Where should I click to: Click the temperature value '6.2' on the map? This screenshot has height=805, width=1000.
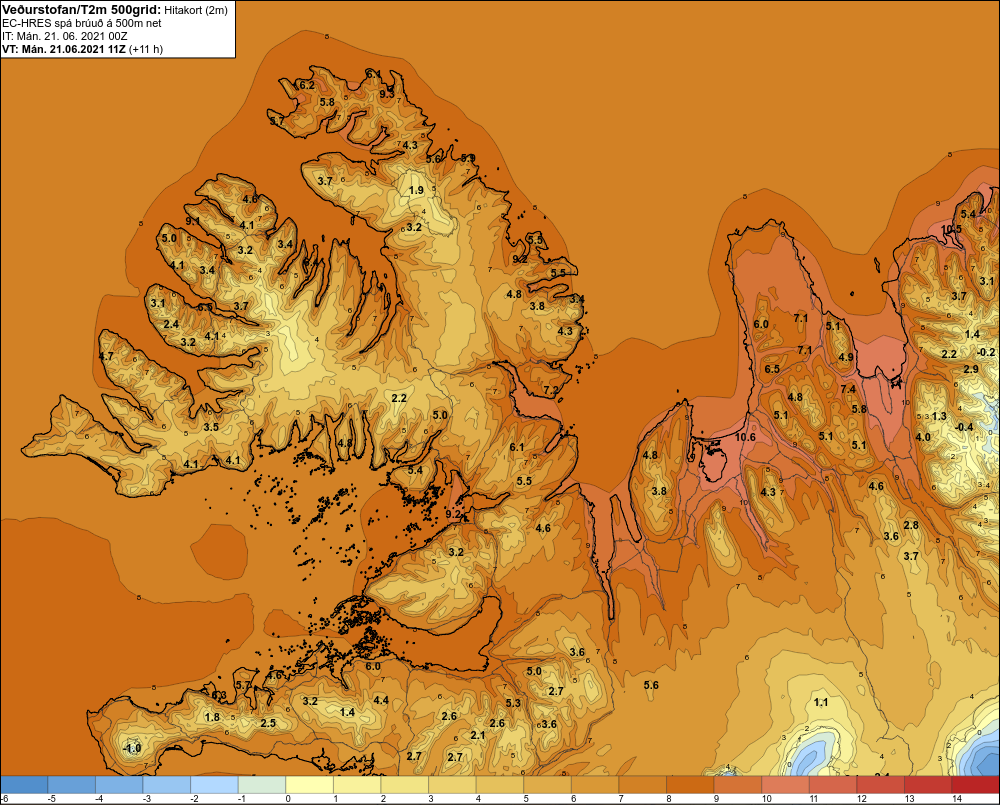point(307,85)
